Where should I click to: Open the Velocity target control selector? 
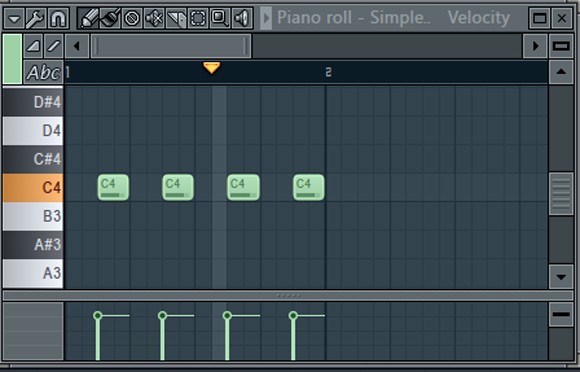pos(479,18)
